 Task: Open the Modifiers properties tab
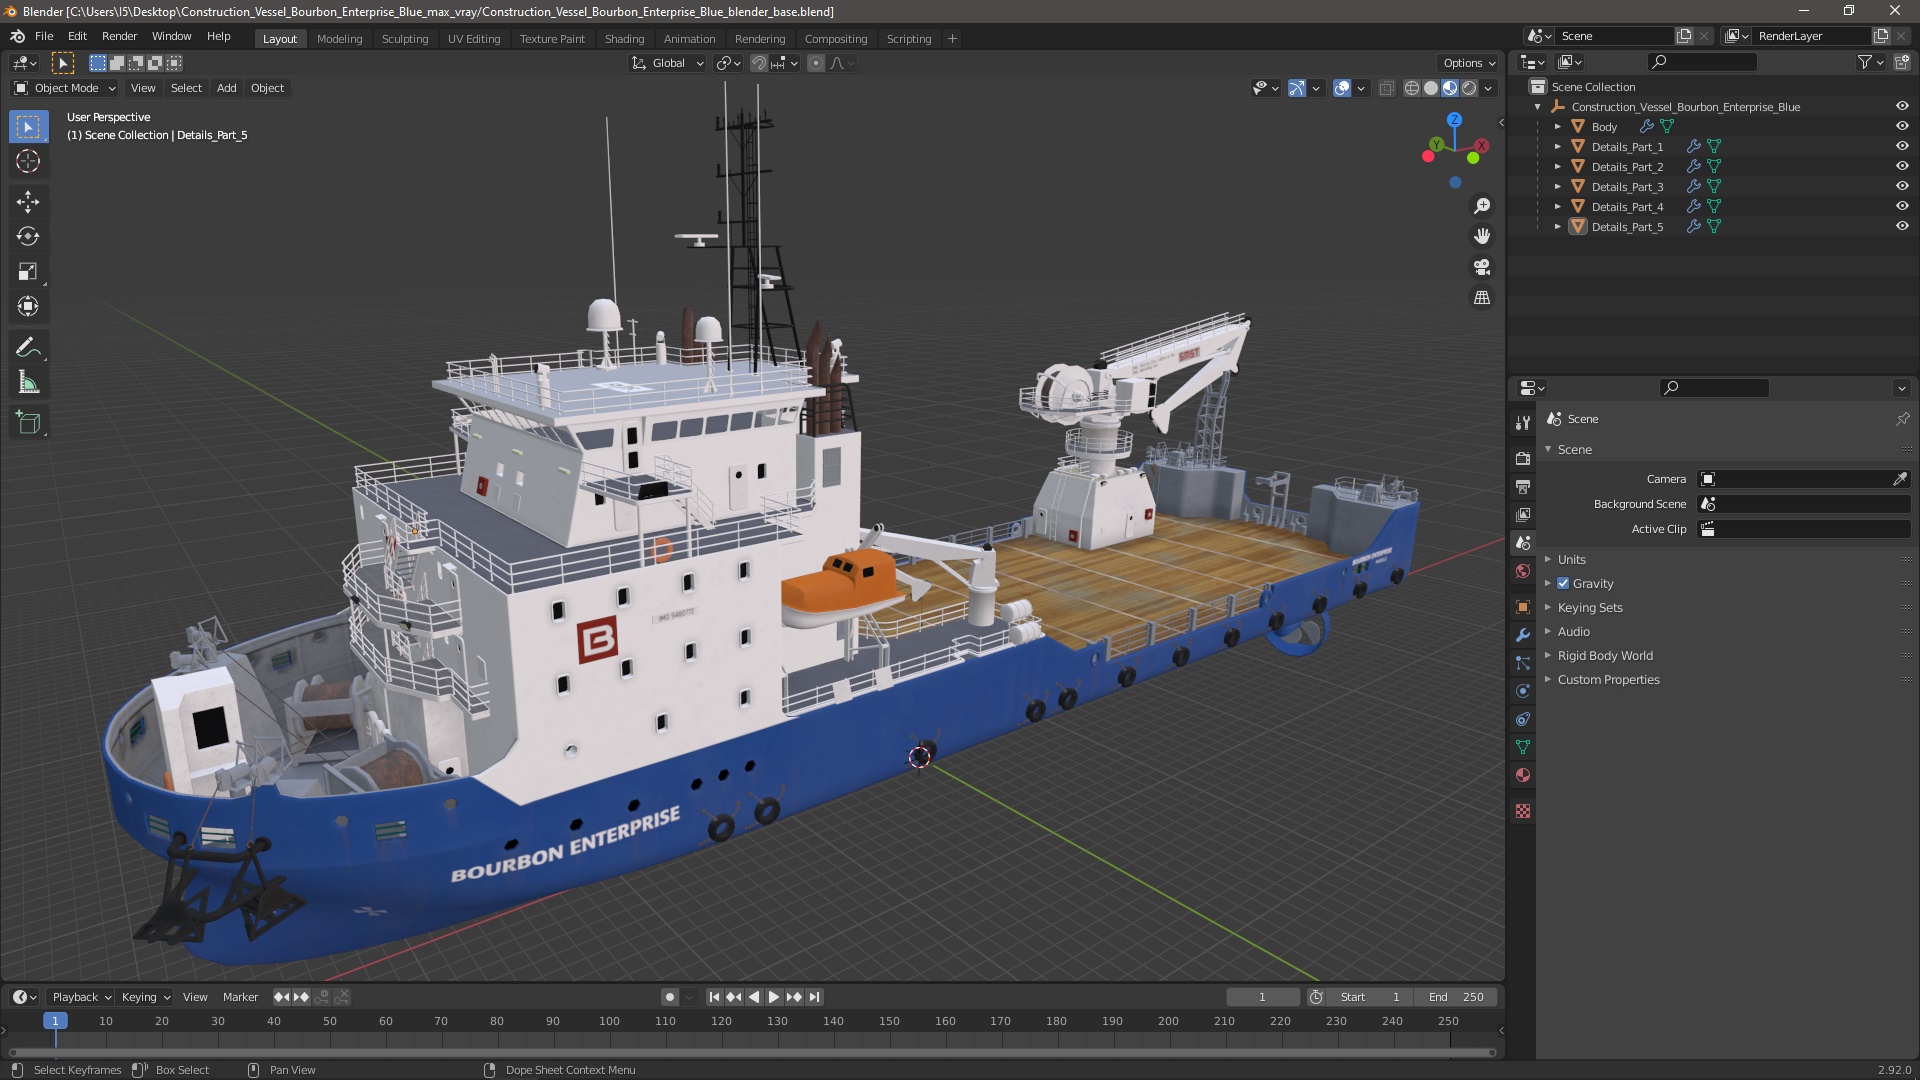(x=1523, y=635)
